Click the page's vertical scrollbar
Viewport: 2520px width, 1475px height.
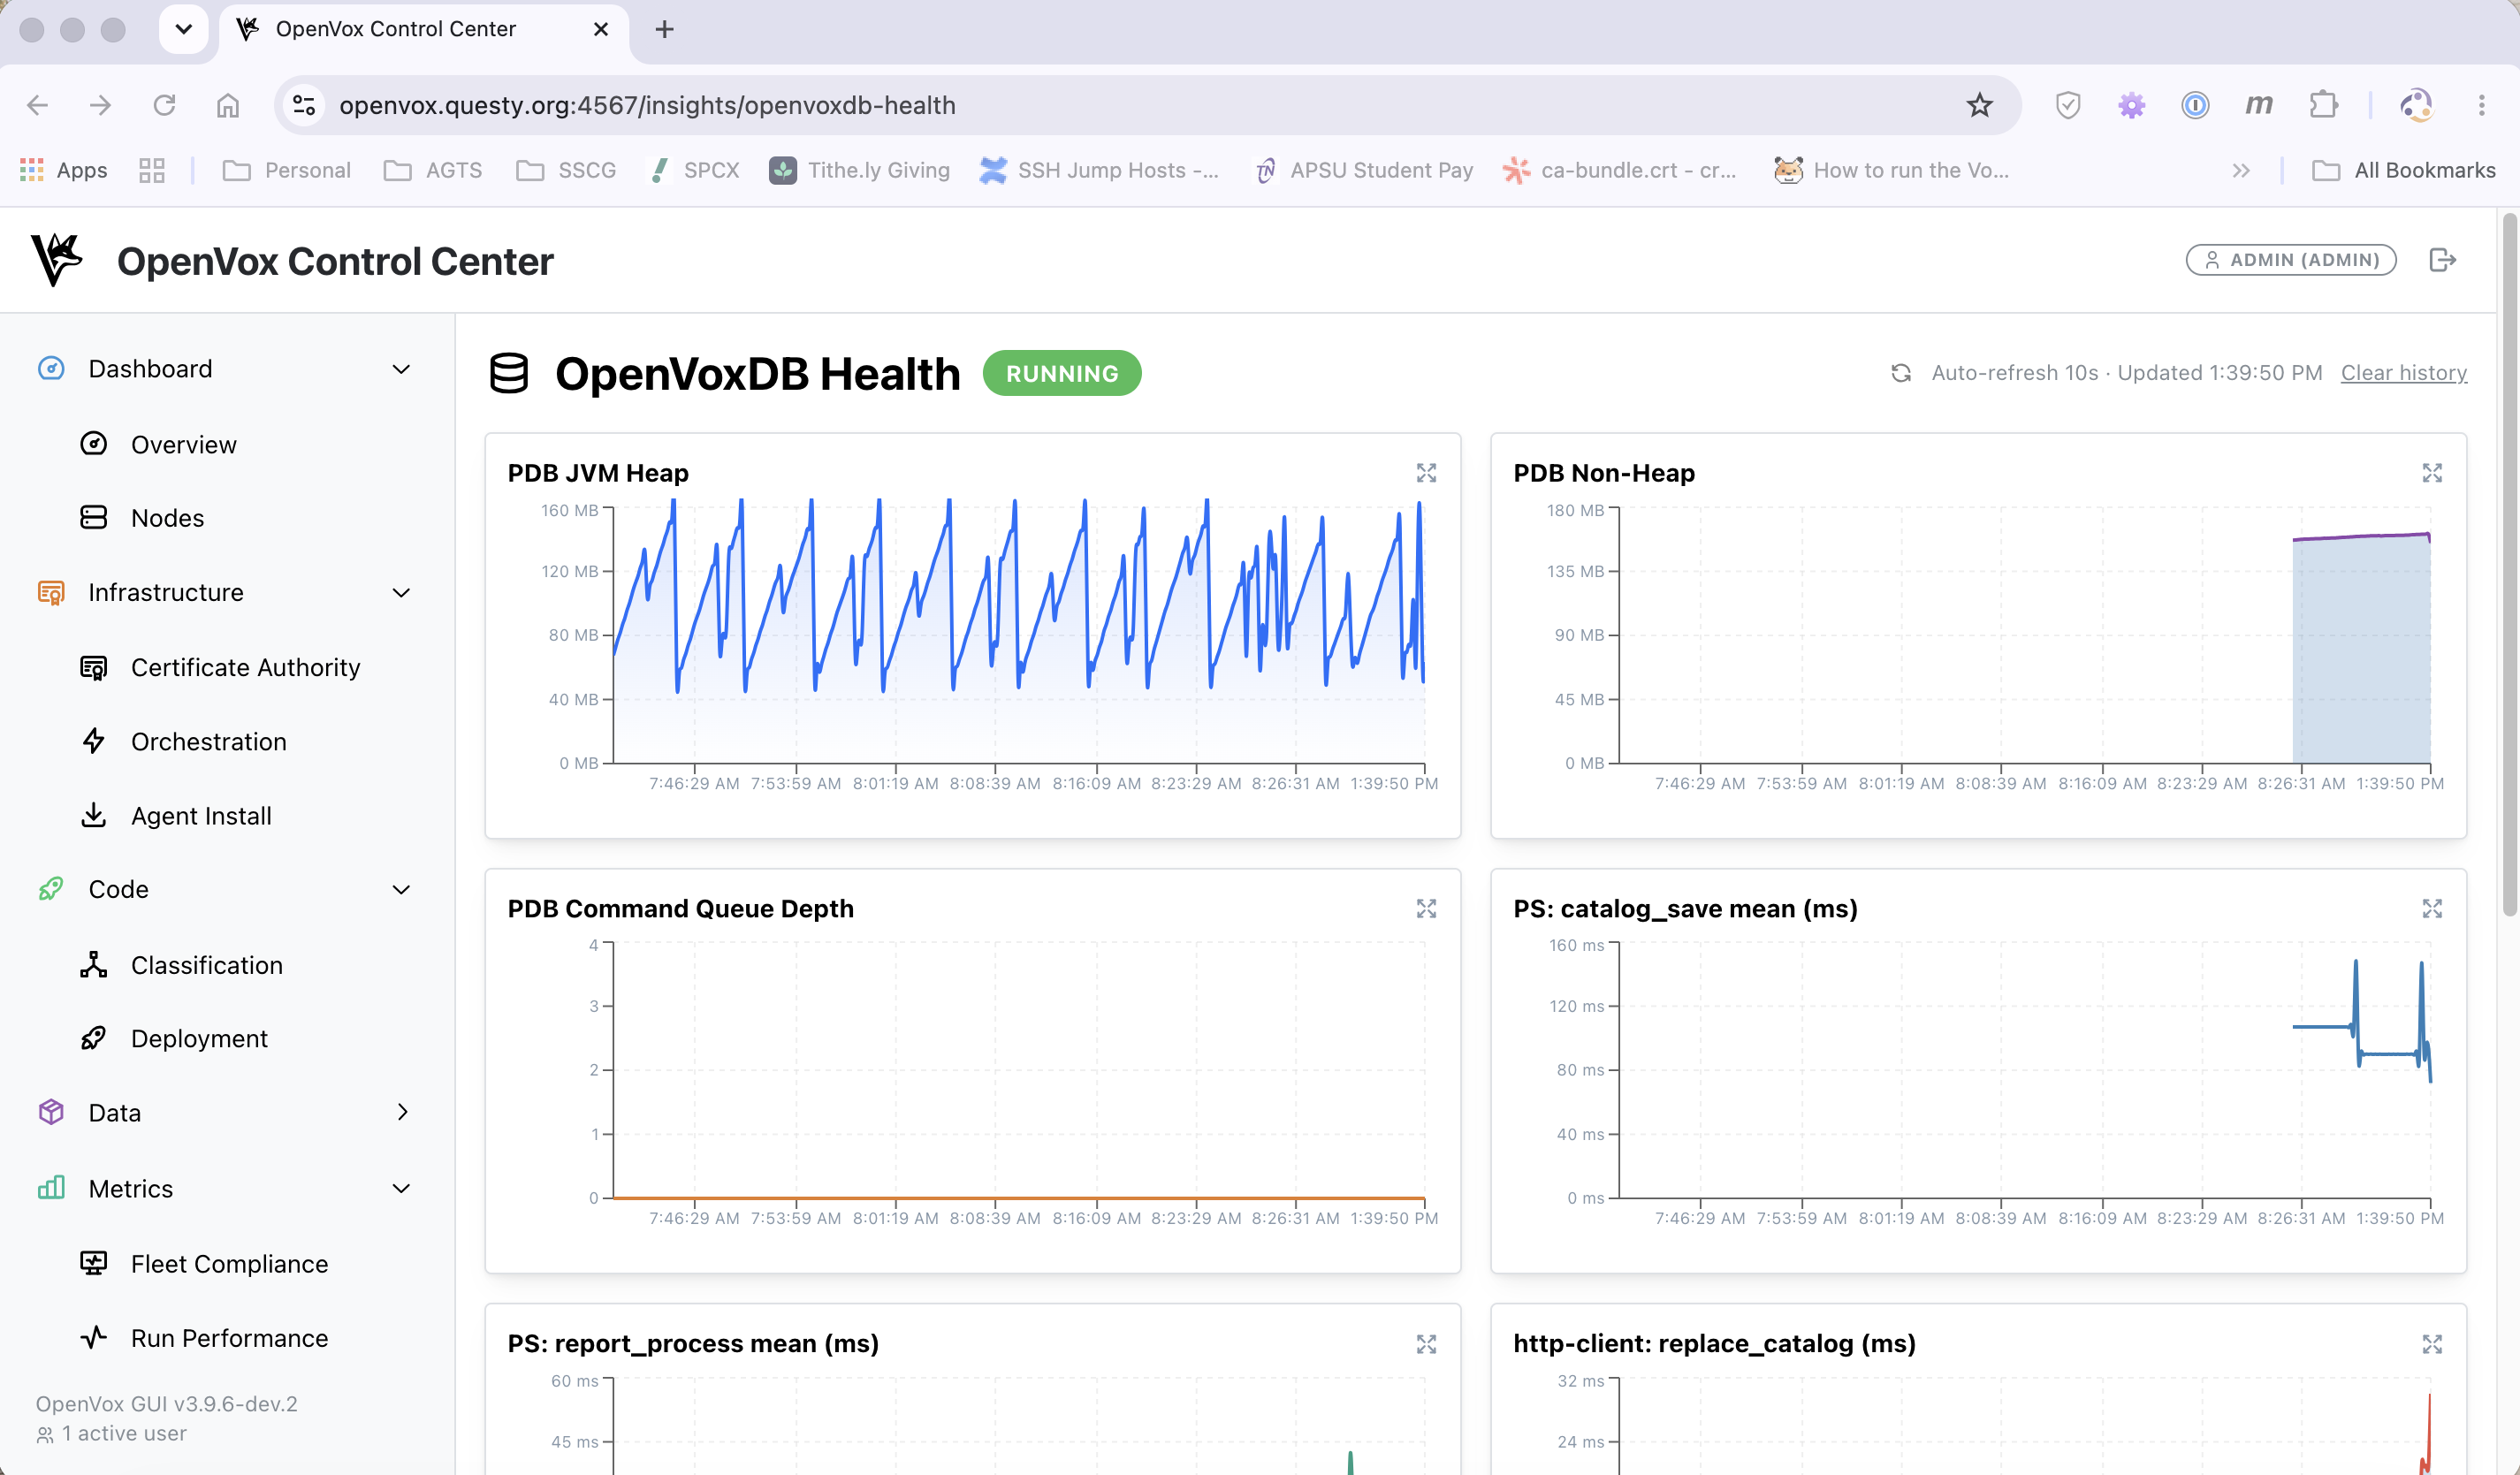click(2509, 565)
